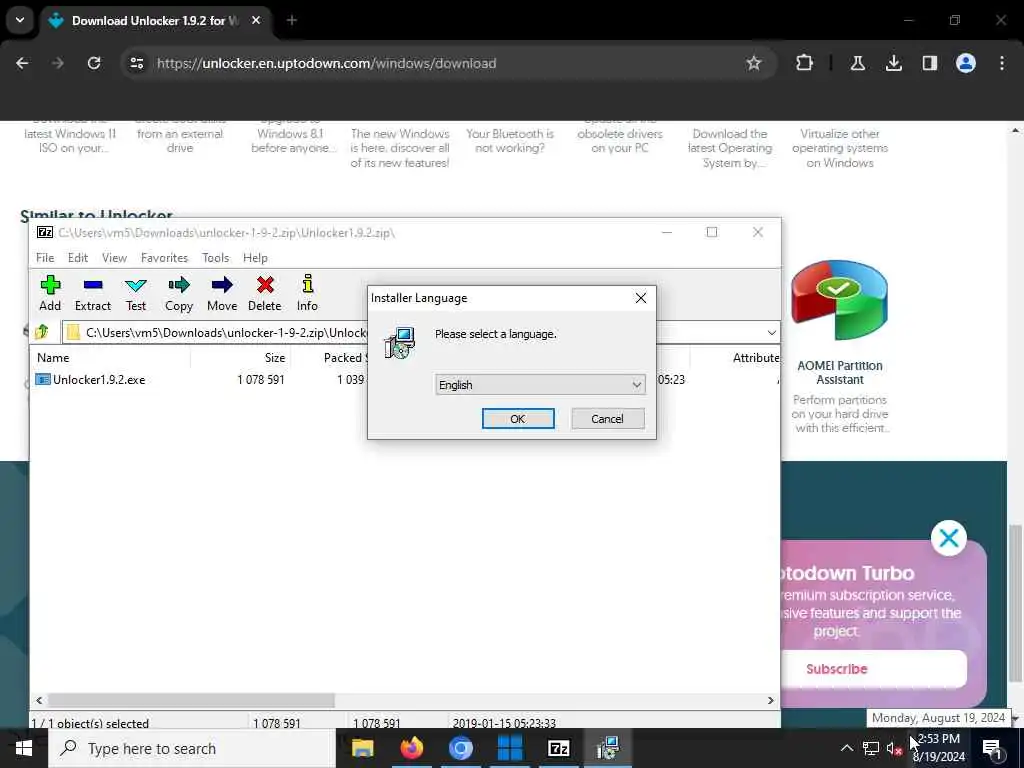Open the Favorites menu in 7-Zip

165,258
